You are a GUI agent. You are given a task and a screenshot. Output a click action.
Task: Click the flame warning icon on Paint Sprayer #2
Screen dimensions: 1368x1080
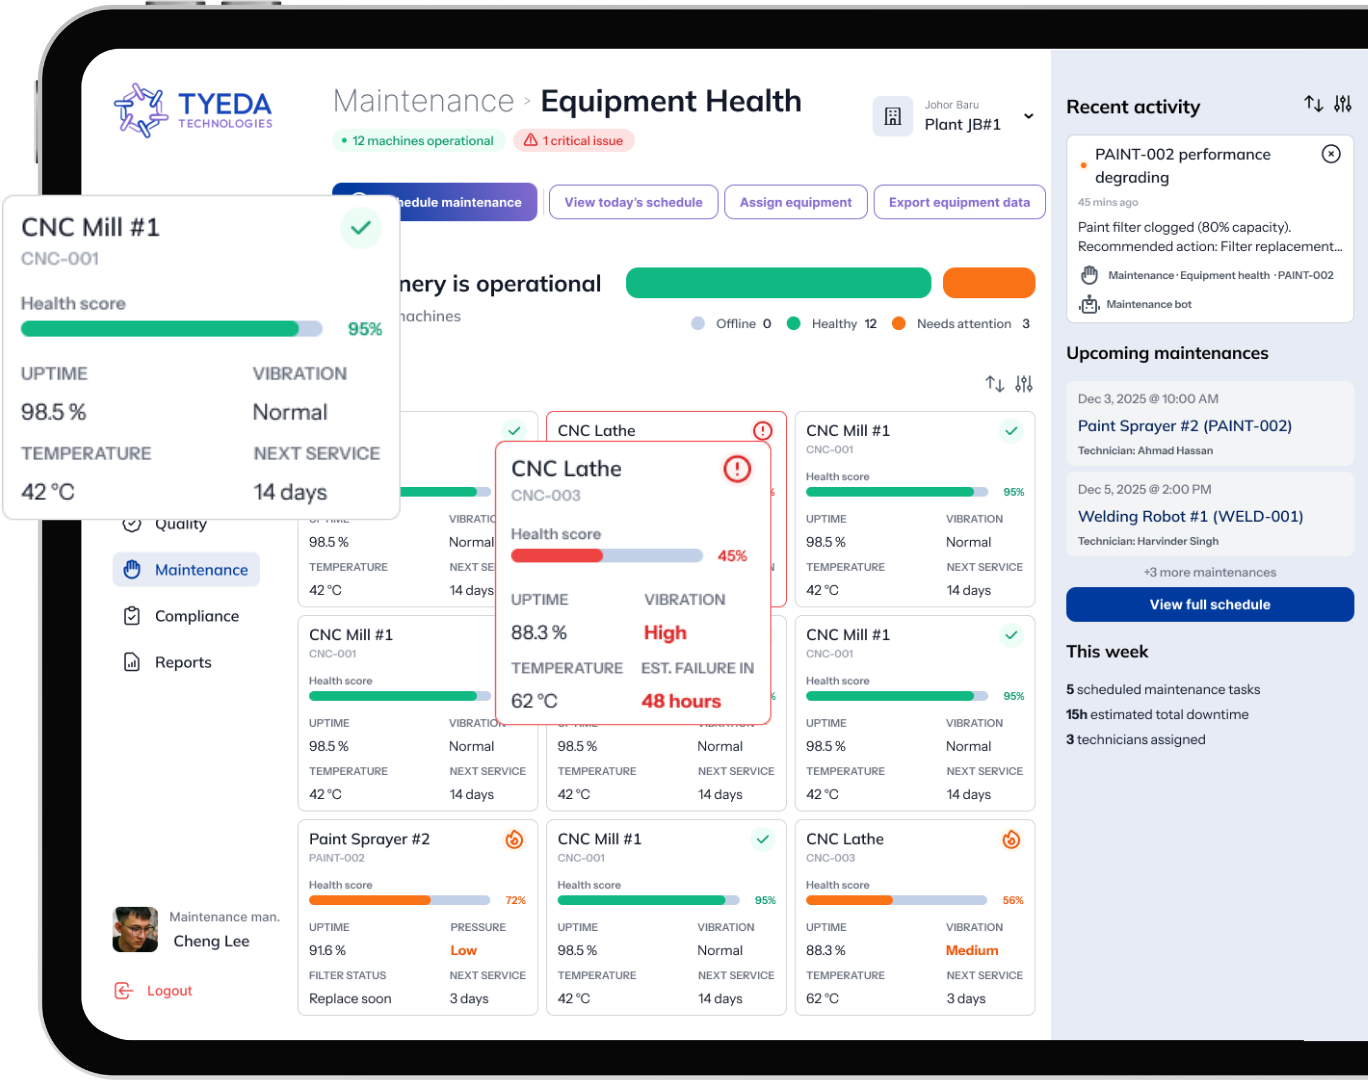pos(514,840)
